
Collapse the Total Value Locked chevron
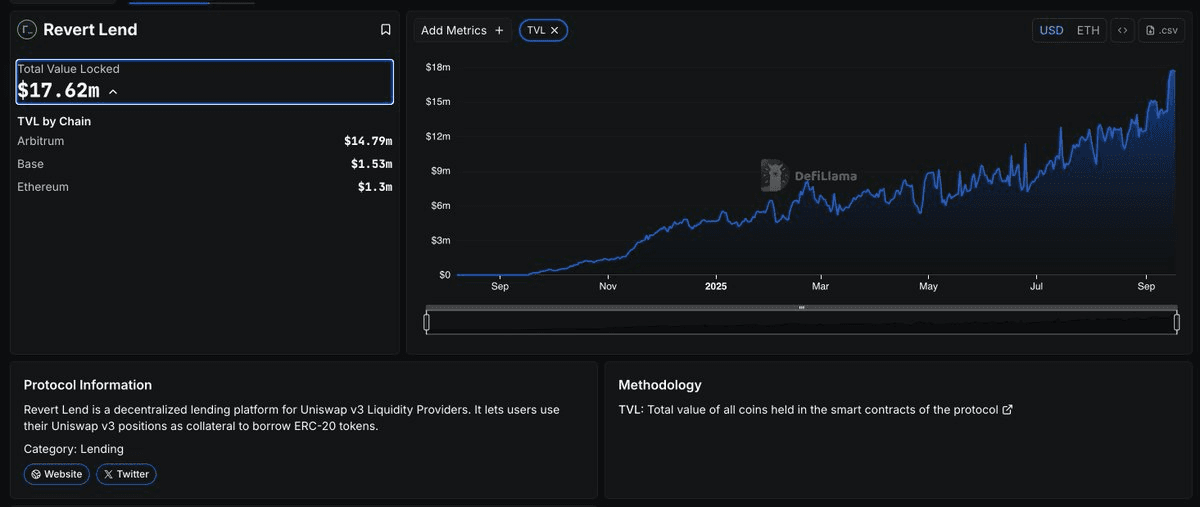click(113, 92)
